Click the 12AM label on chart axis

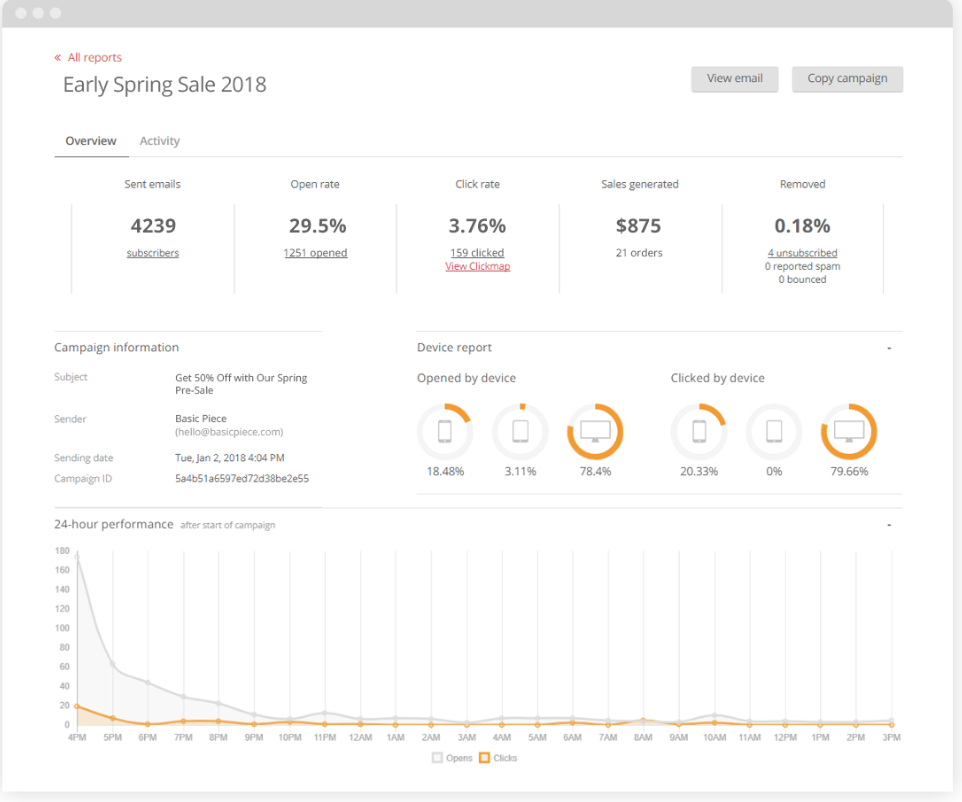[x=360, y=738]
